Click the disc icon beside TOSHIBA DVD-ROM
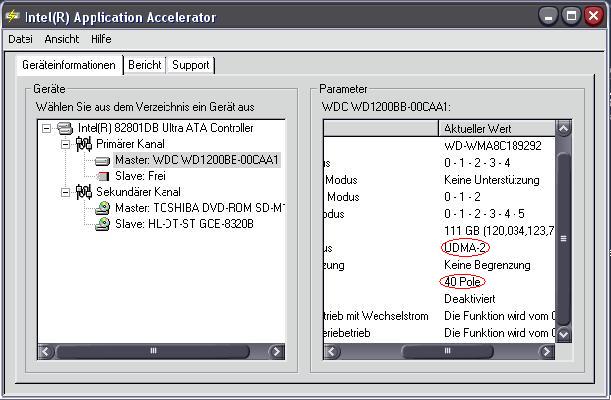Image resolution: width=611 pixels, height=400 pixels. [x=102, y=208]
